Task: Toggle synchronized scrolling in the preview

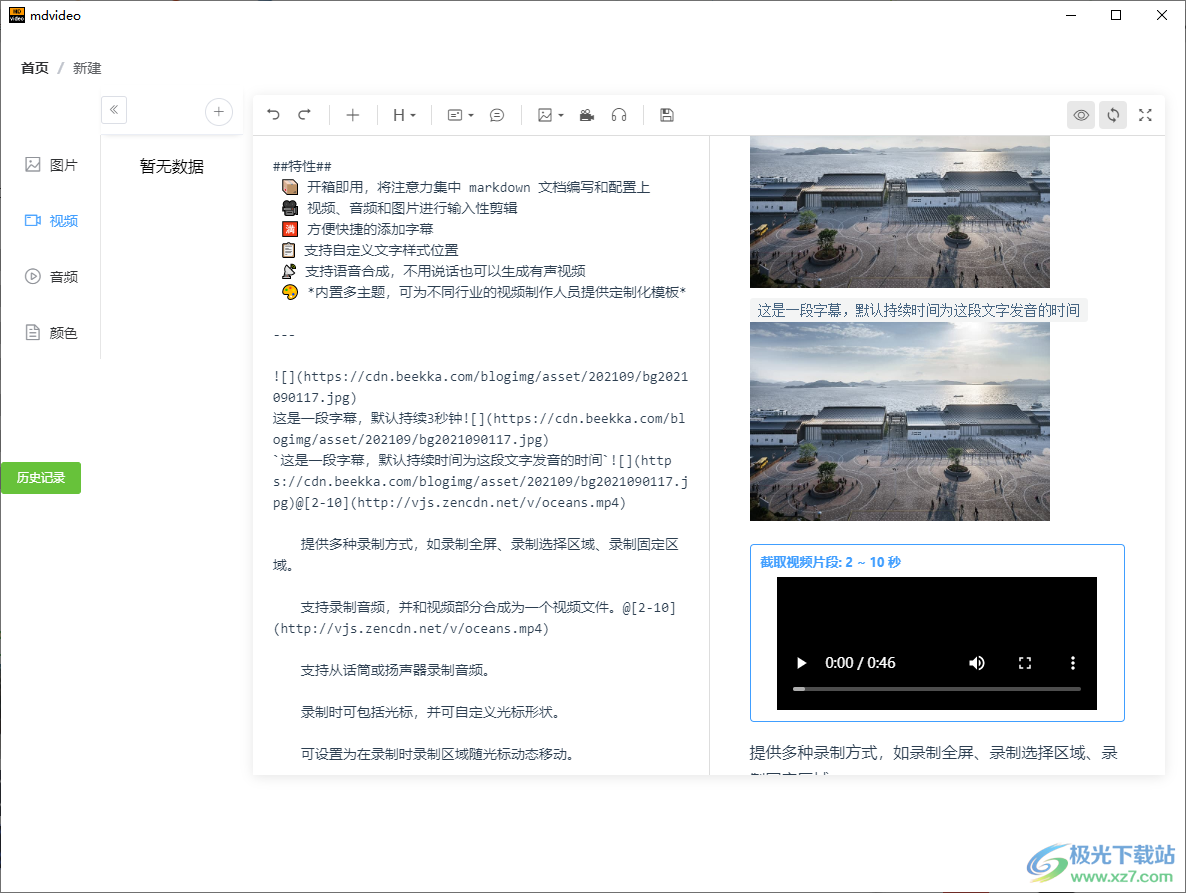Action: click(x=1112, y=115)
